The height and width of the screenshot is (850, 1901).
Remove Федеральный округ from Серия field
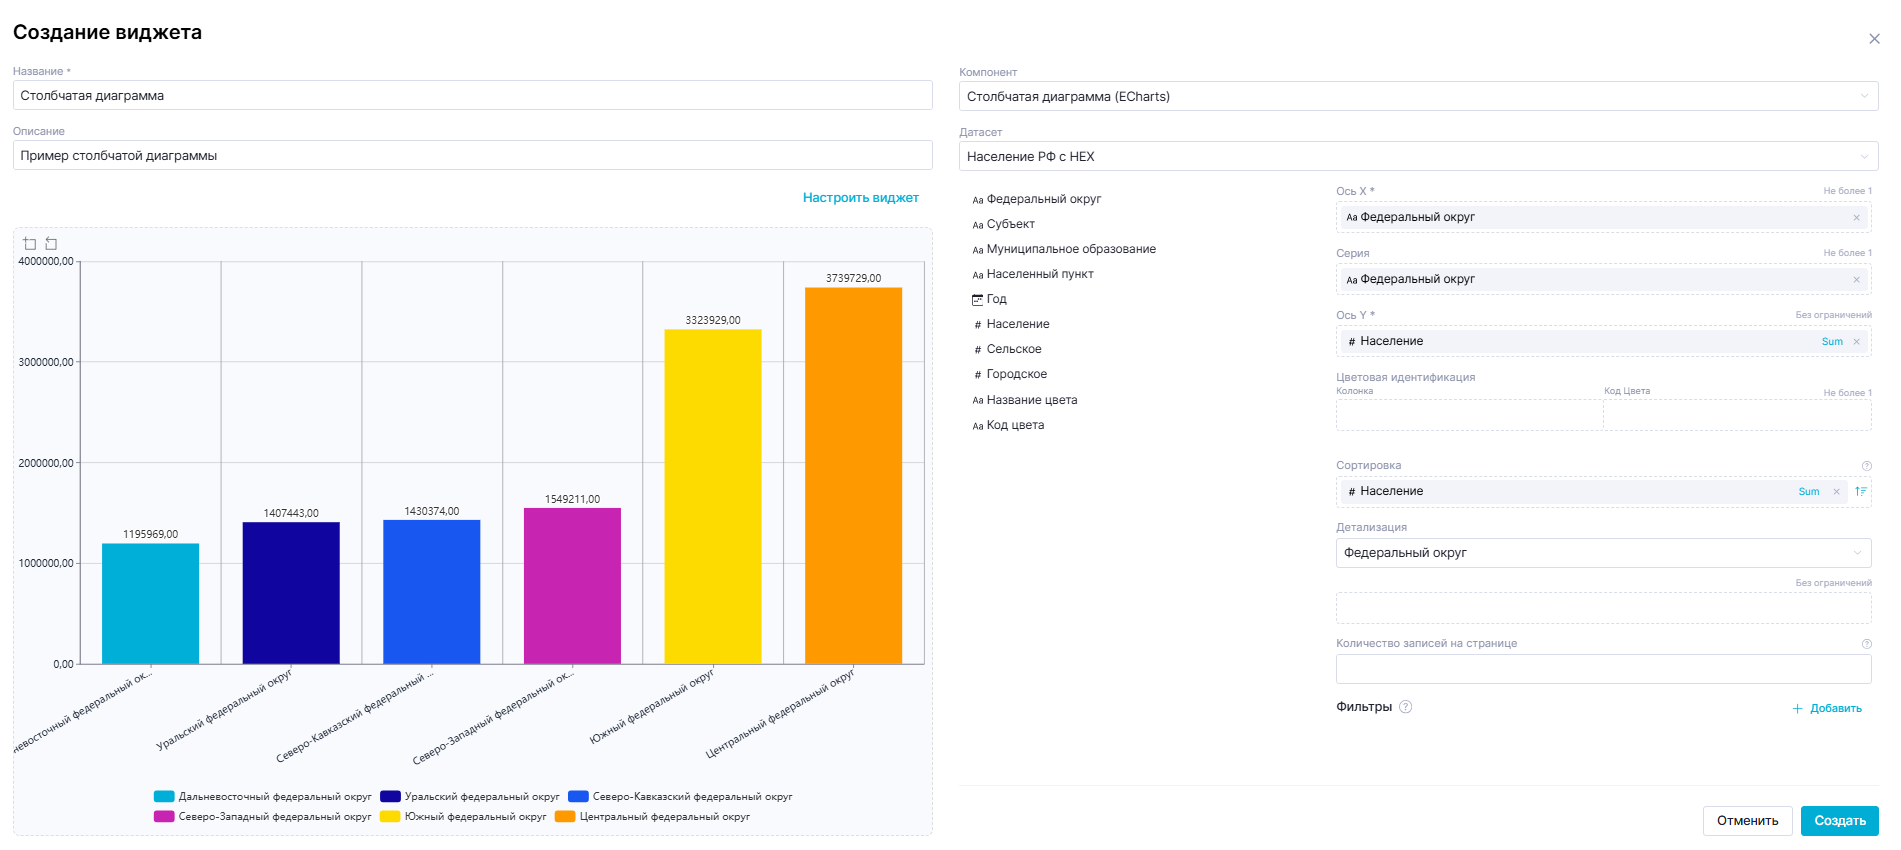pyautogui.click(x=1856, y=280)
